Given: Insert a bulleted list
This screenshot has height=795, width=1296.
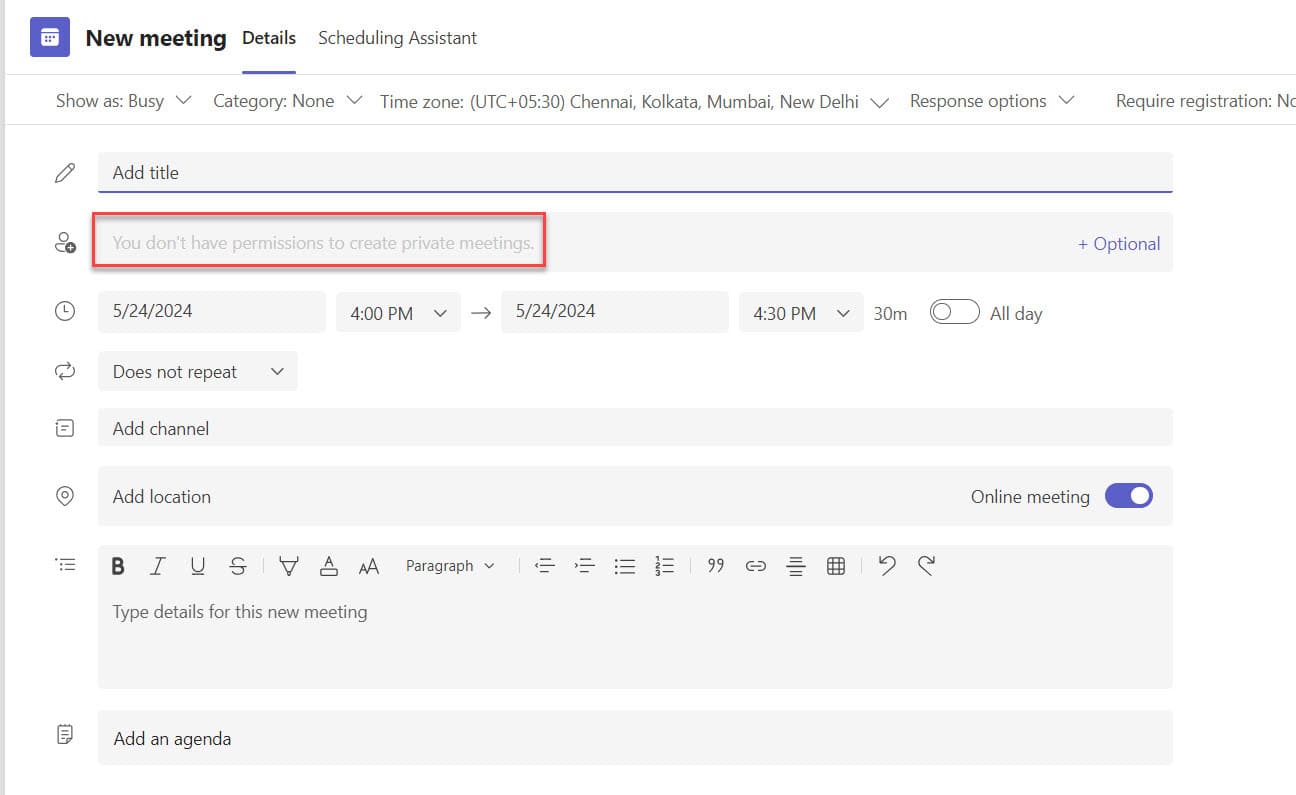Looking at the screenshot, I should pos(625,566).
